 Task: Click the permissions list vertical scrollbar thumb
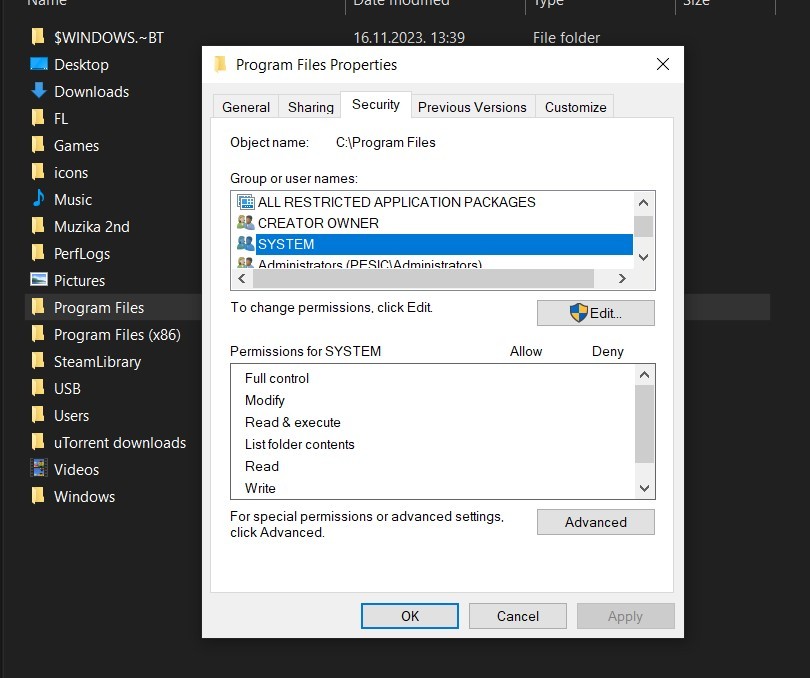[644, 424]
